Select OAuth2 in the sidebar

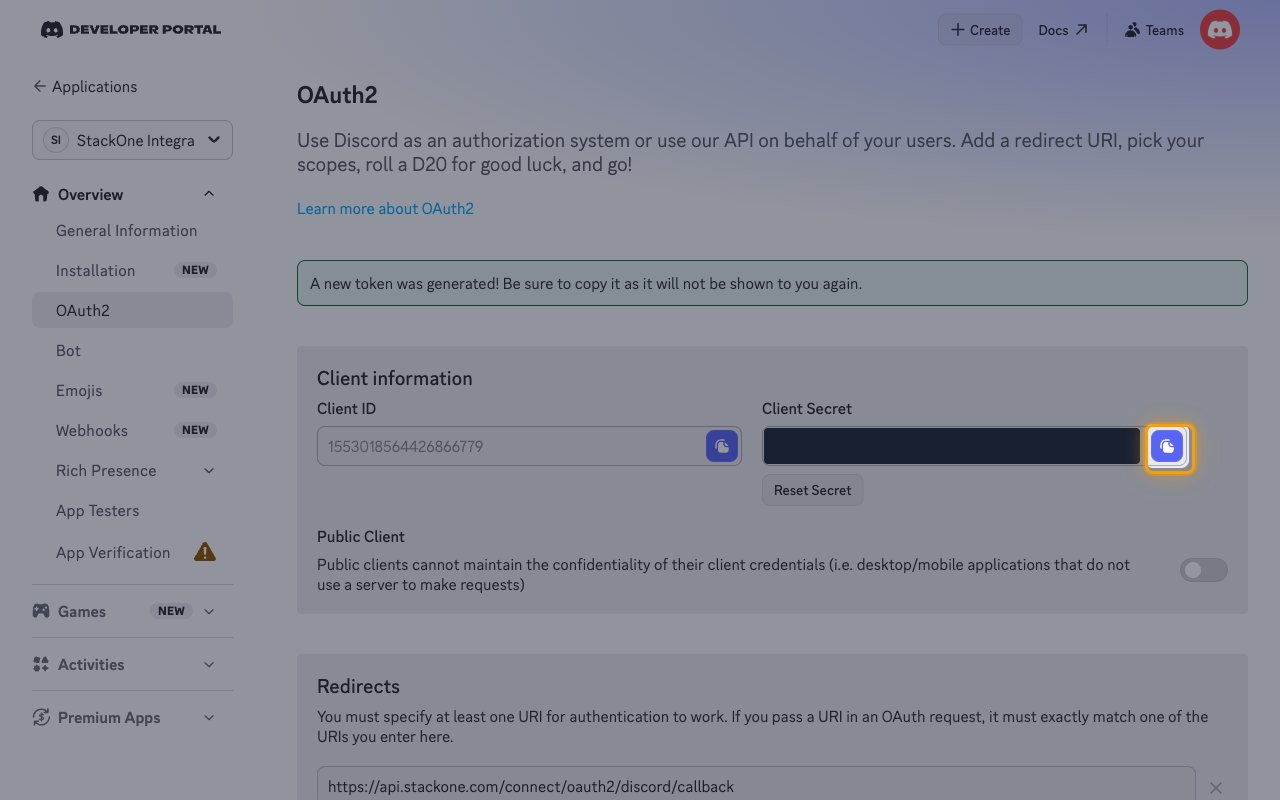132,310
